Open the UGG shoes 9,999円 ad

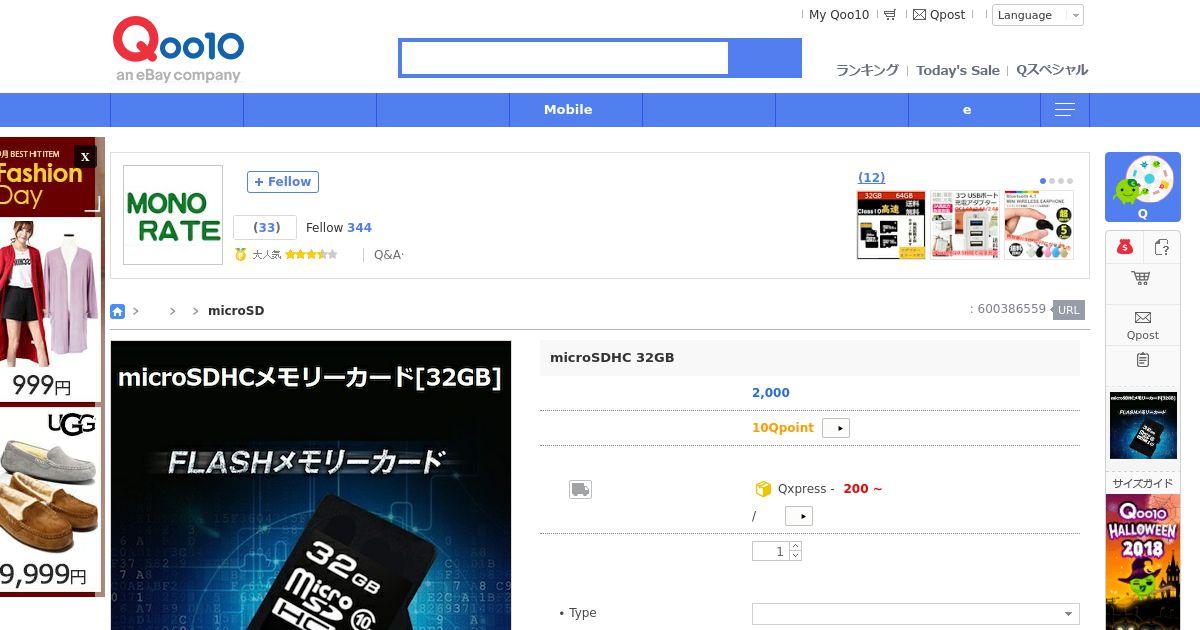click(50, 500)
